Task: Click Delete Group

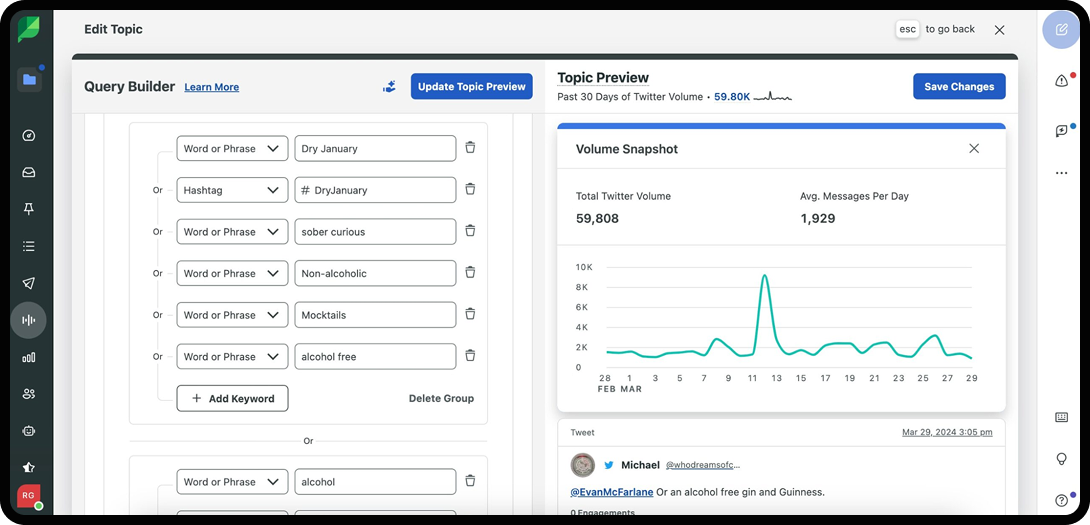Action: pyautogui.click(x=441, y=398)
